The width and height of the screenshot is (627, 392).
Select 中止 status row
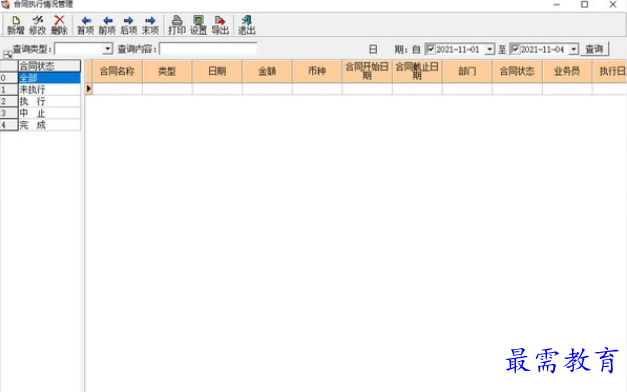(x=49, y=113)
